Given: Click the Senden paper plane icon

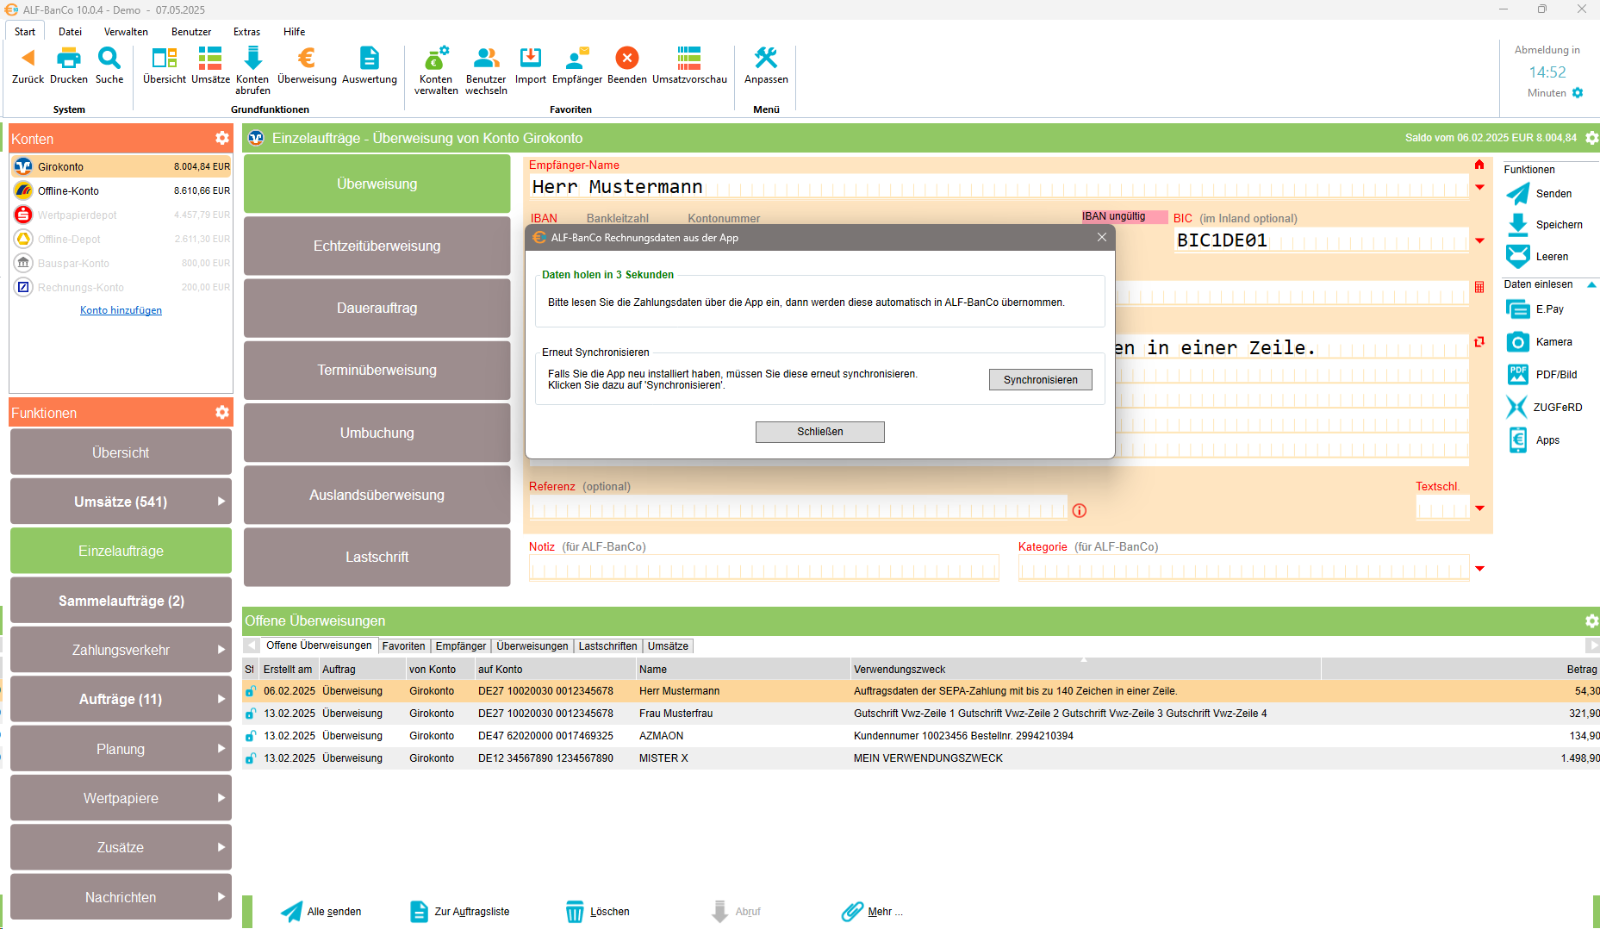Looking at the screenshot, I should [x=1518, y=194].
